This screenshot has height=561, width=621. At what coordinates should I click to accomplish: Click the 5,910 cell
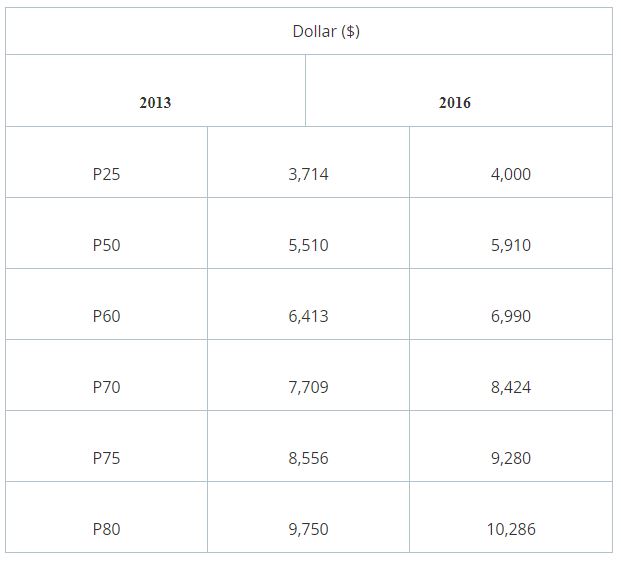click(511, 233)
